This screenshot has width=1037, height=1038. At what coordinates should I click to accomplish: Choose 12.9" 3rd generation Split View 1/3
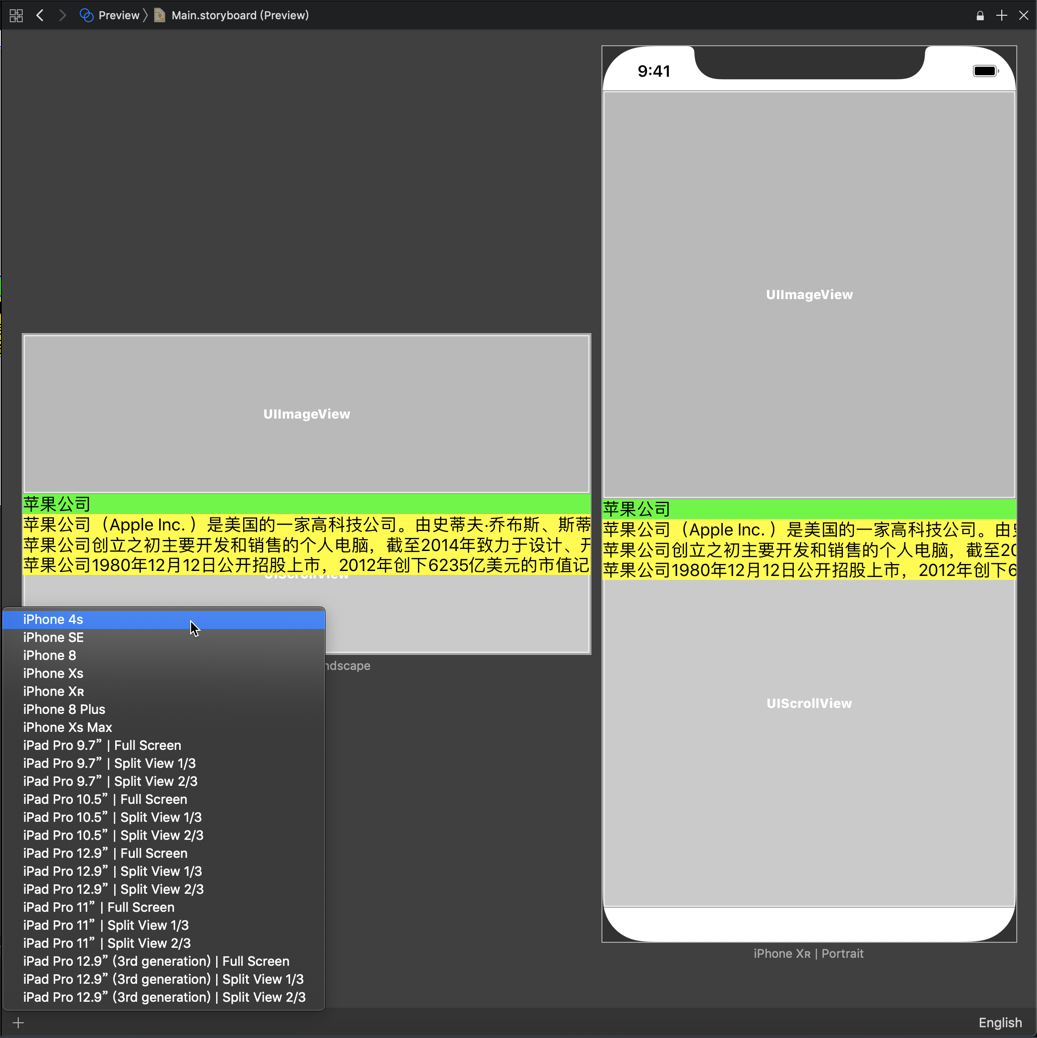tap(164, 979)
